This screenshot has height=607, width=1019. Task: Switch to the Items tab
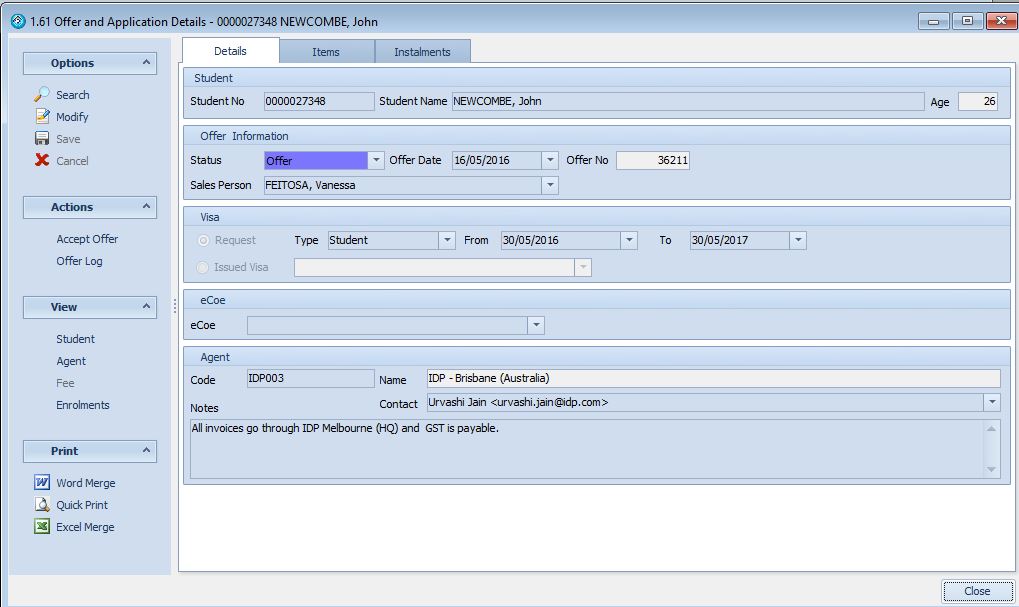pyautogui.click(x=326, y=52)
